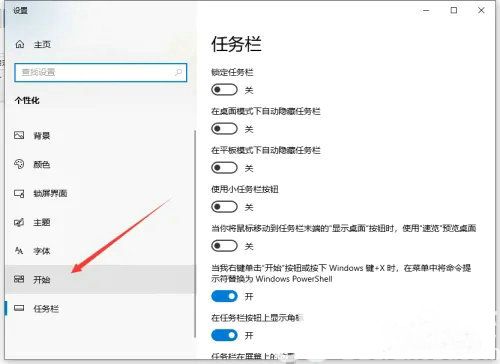The image size is (500, 364).
Task: Close the 设置 window
Action: point(481,10)
